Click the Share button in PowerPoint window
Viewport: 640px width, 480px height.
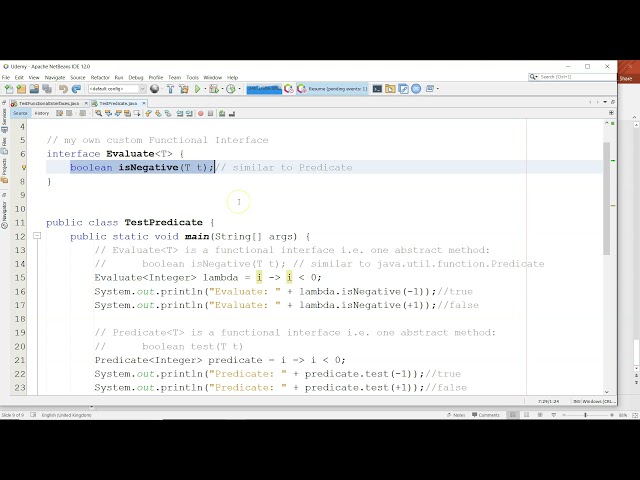(x=626, y=78)
